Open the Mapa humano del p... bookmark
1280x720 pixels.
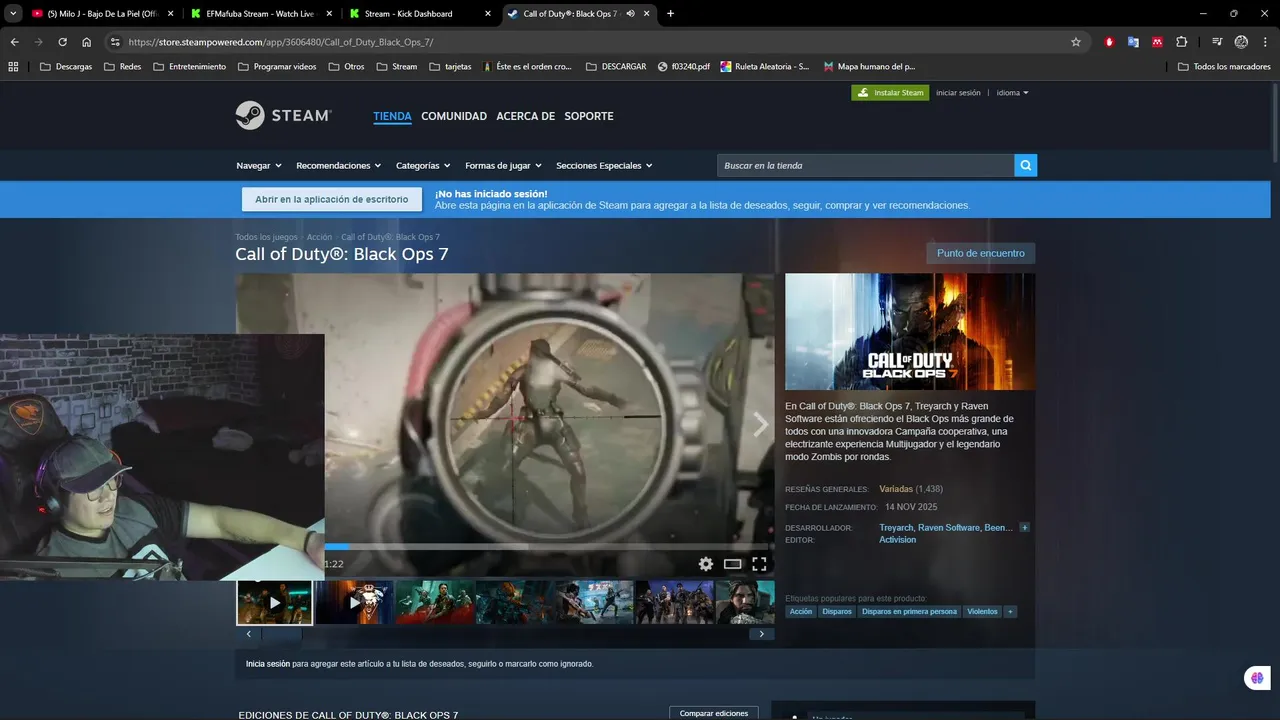click(x=869, y=67)
